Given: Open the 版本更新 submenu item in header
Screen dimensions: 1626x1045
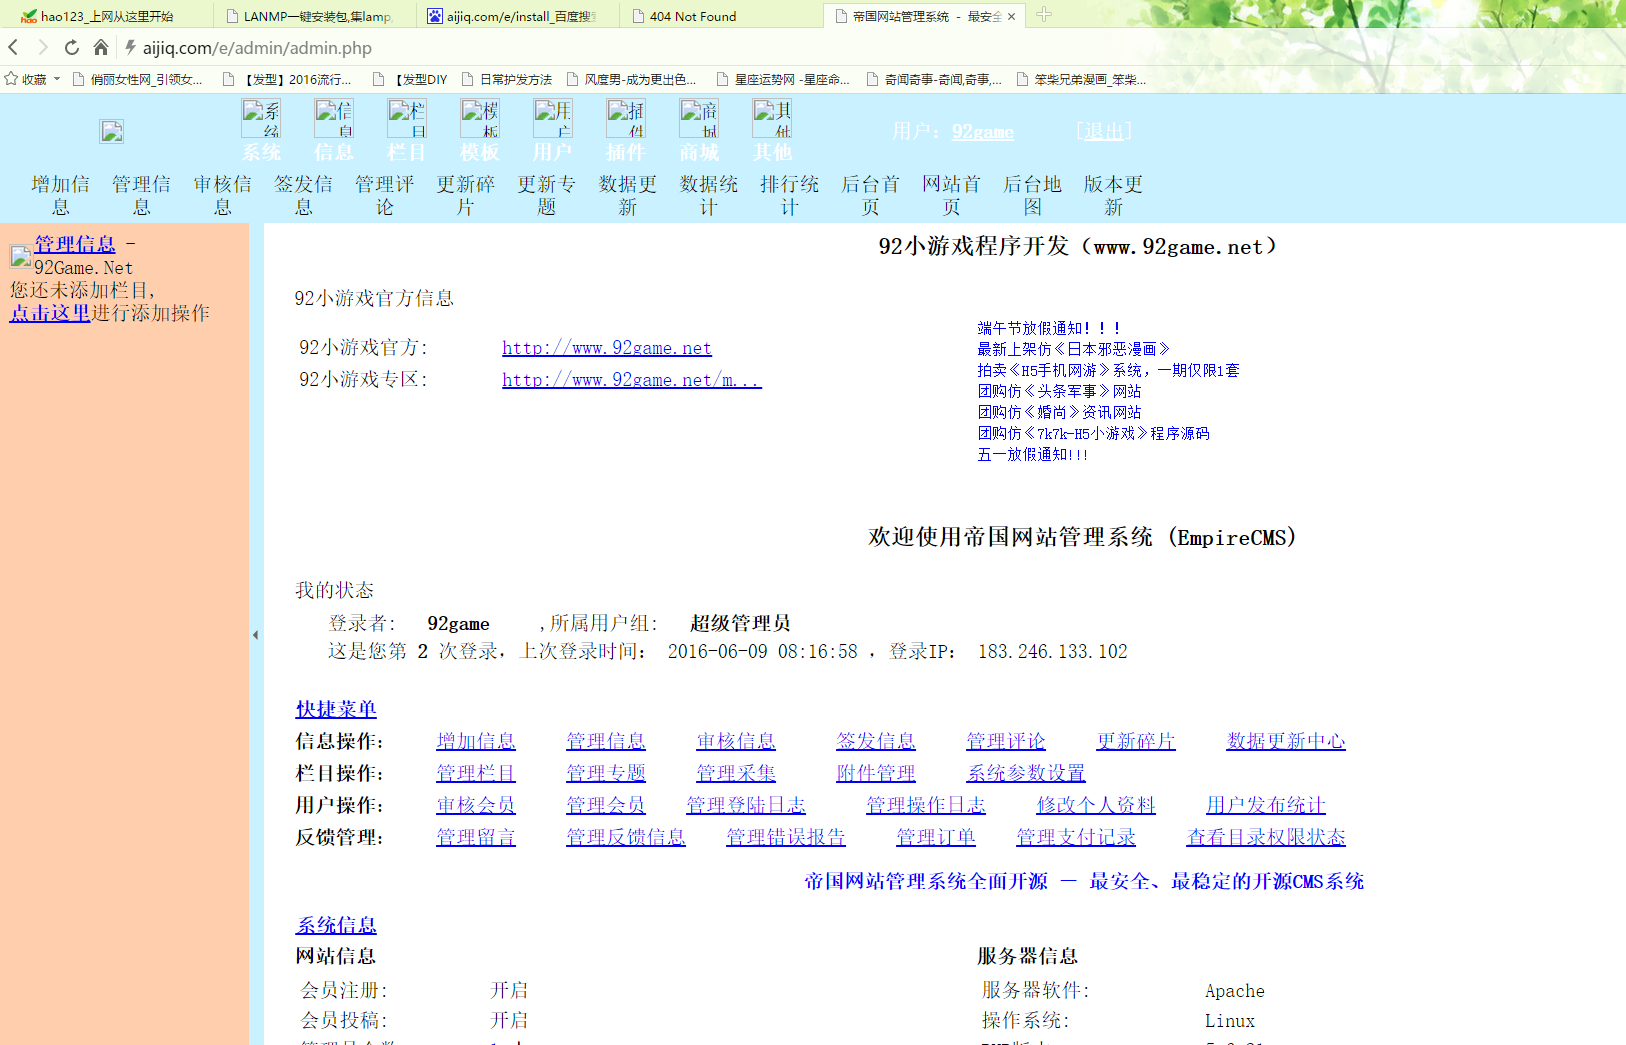Looking at the screenshot, I should click(1113, 195).
